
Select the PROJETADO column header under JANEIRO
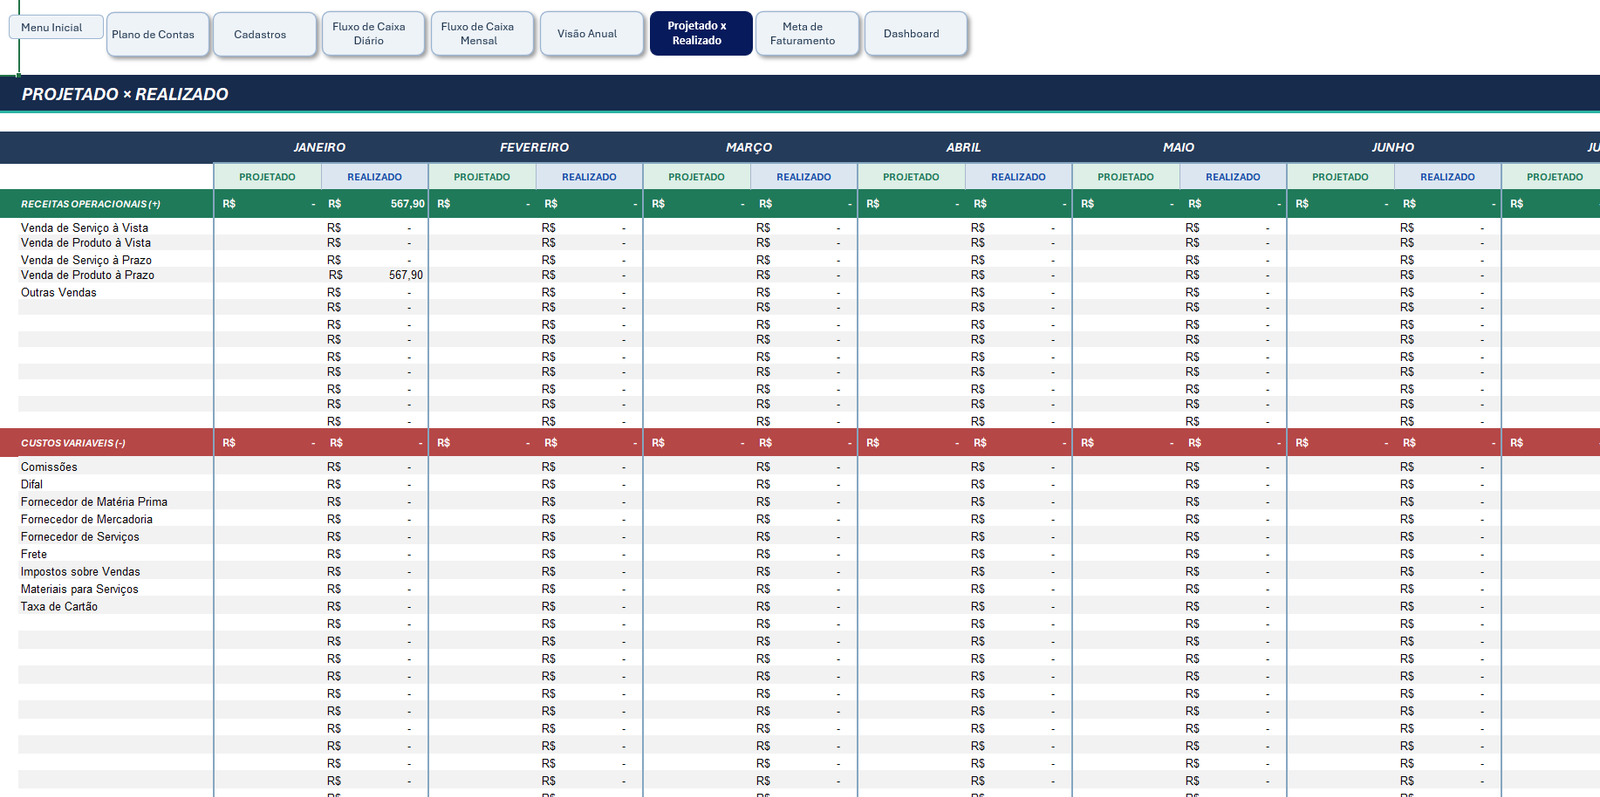click(x=267, y=177)
